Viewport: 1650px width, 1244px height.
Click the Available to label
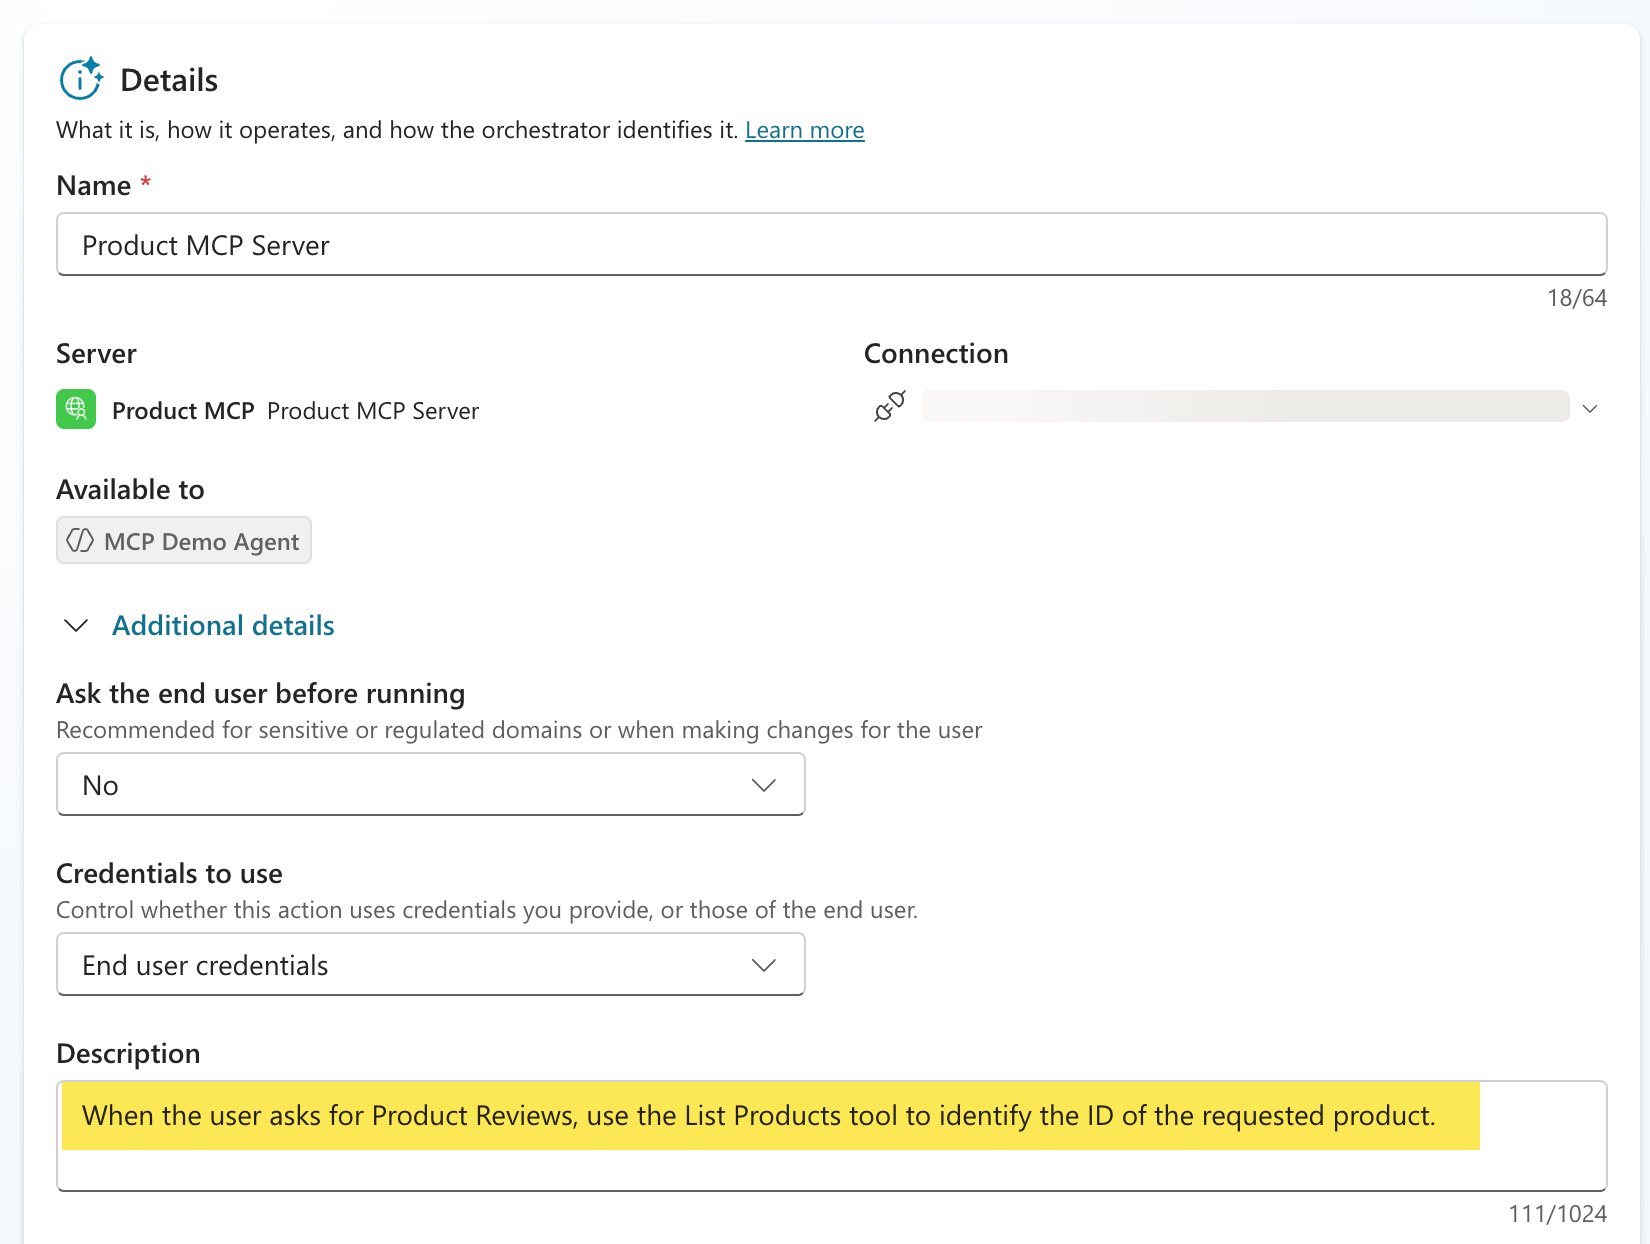pos(130,490)
